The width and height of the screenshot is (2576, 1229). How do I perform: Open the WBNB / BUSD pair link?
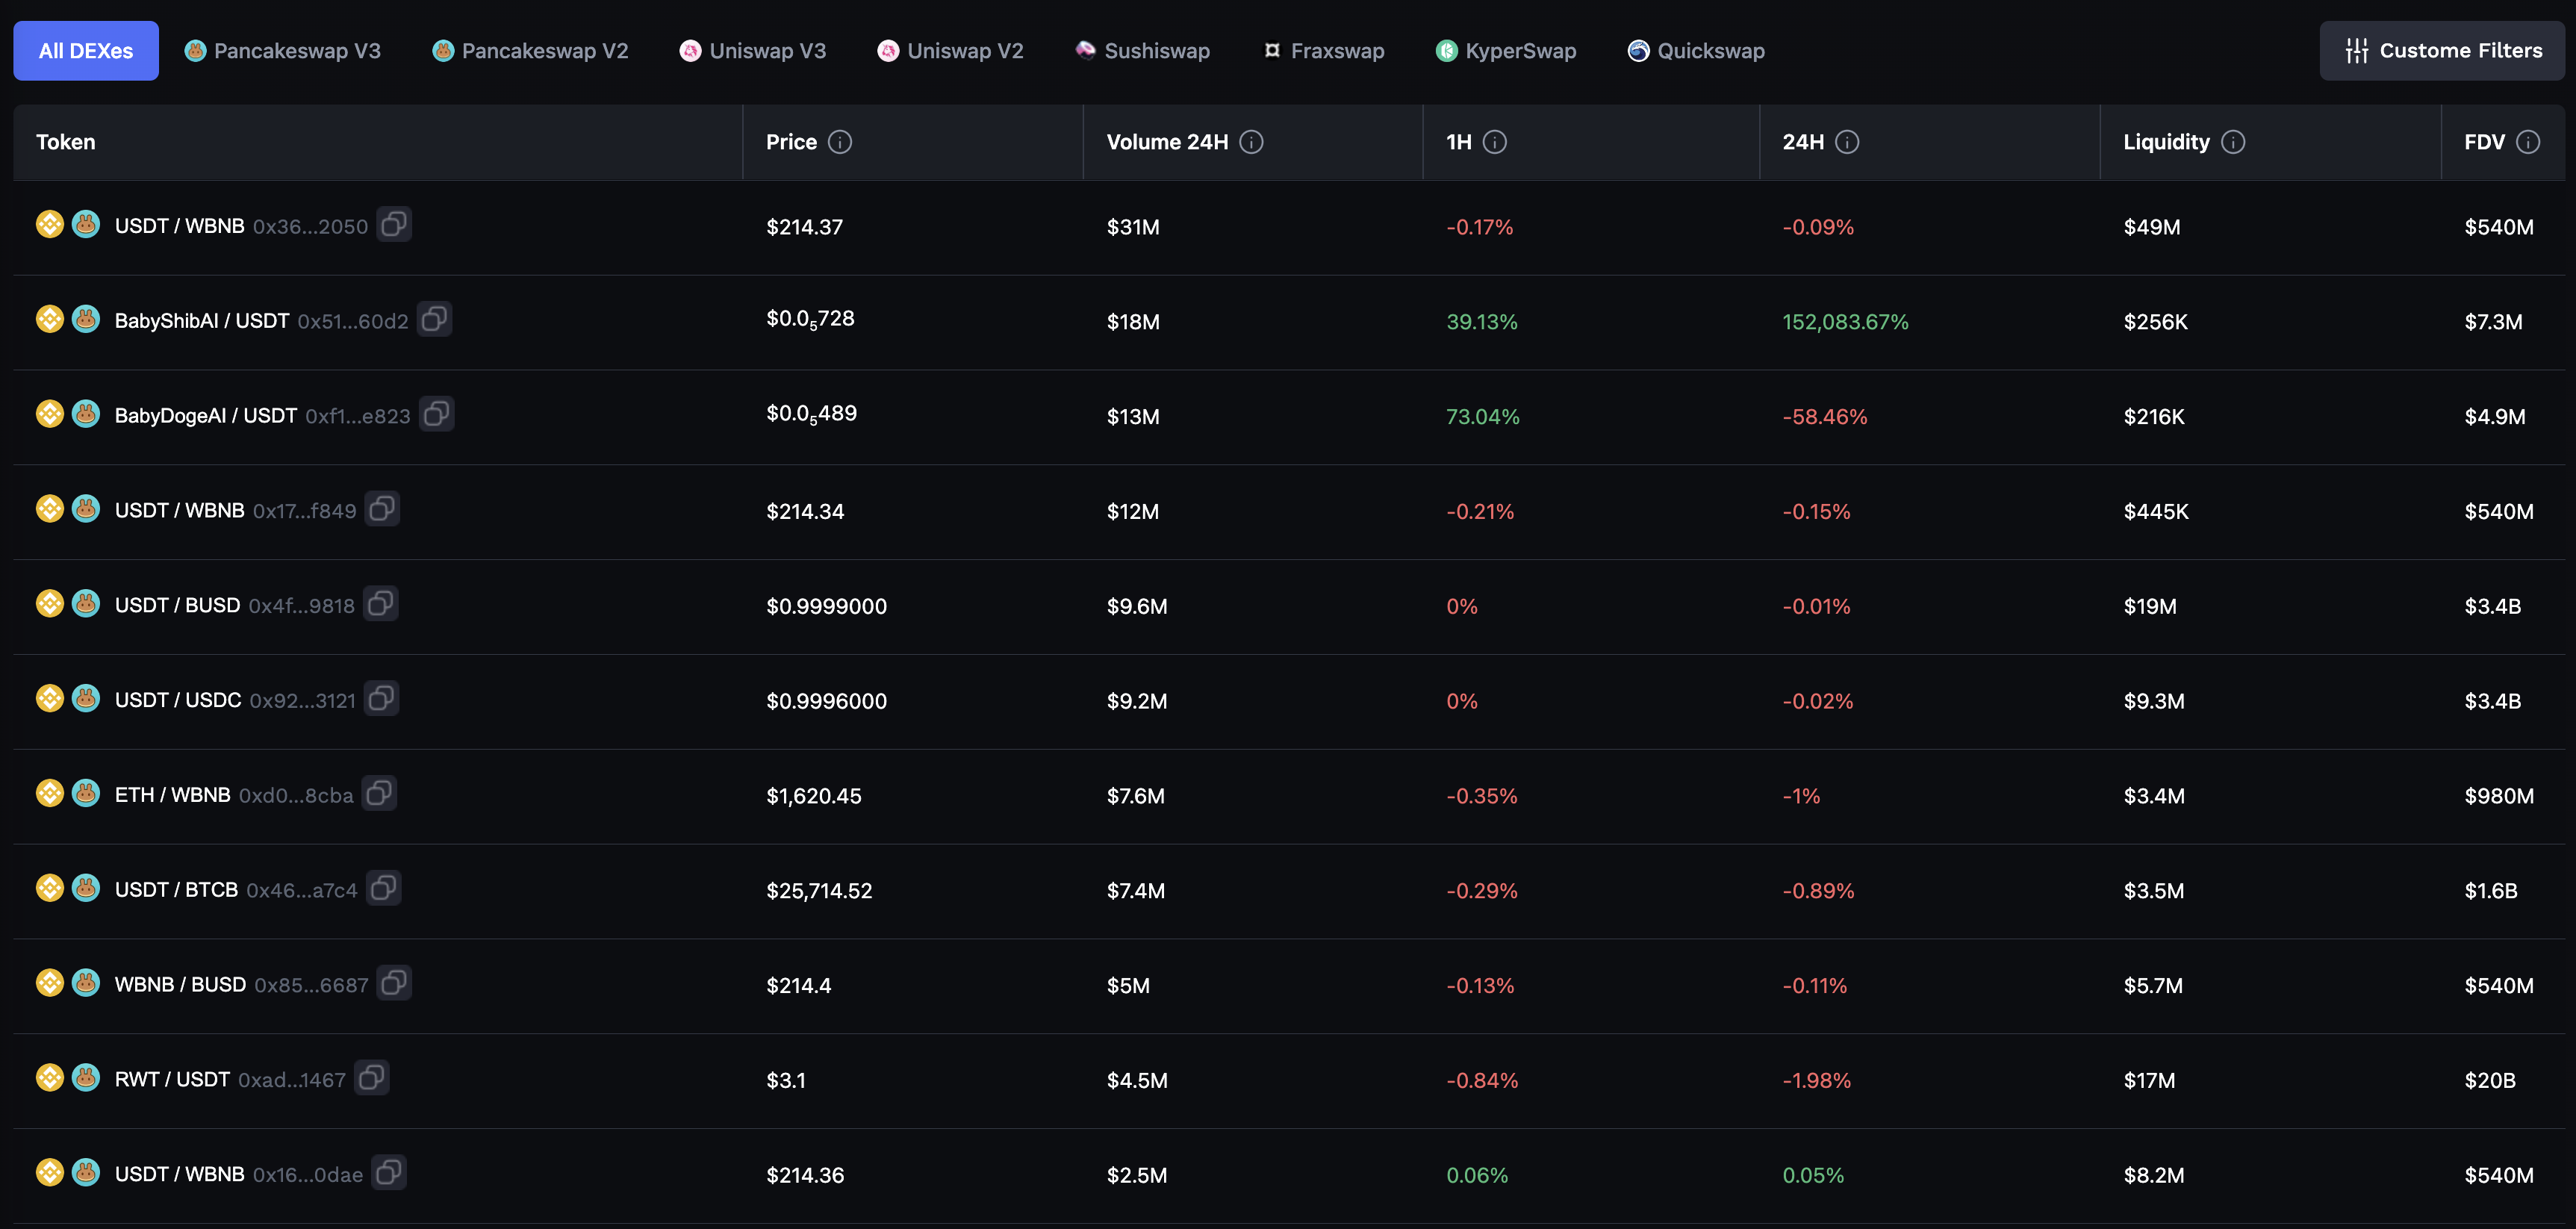tap(180, 985)
